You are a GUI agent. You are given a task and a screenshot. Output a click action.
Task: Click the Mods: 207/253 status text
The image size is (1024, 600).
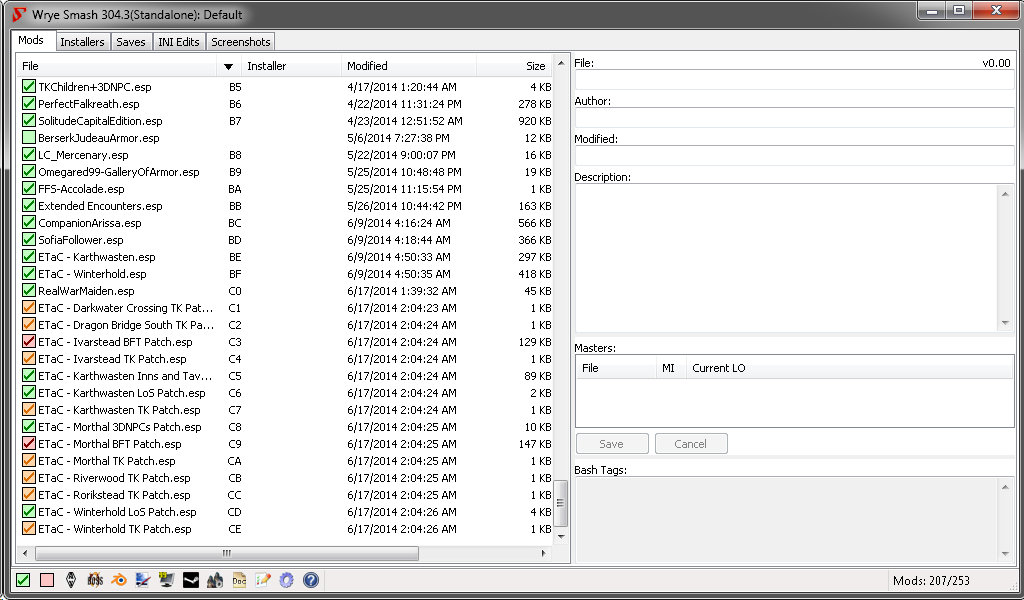pos(931,580)
